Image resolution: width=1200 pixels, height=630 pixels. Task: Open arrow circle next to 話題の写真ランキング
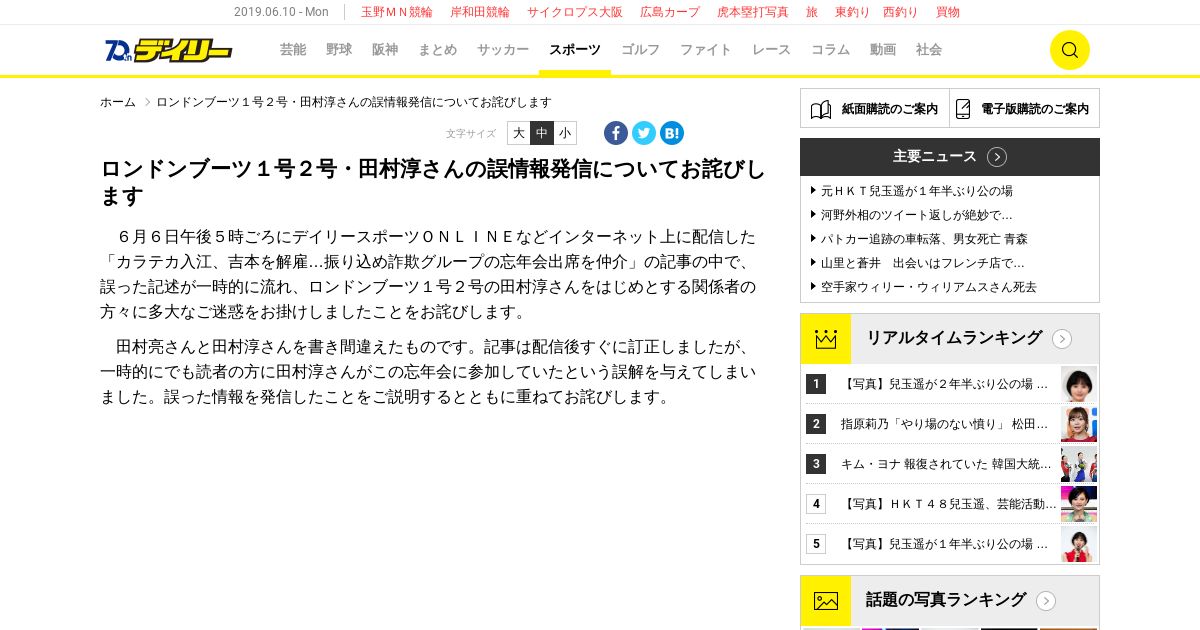[x=1046, y=601]
